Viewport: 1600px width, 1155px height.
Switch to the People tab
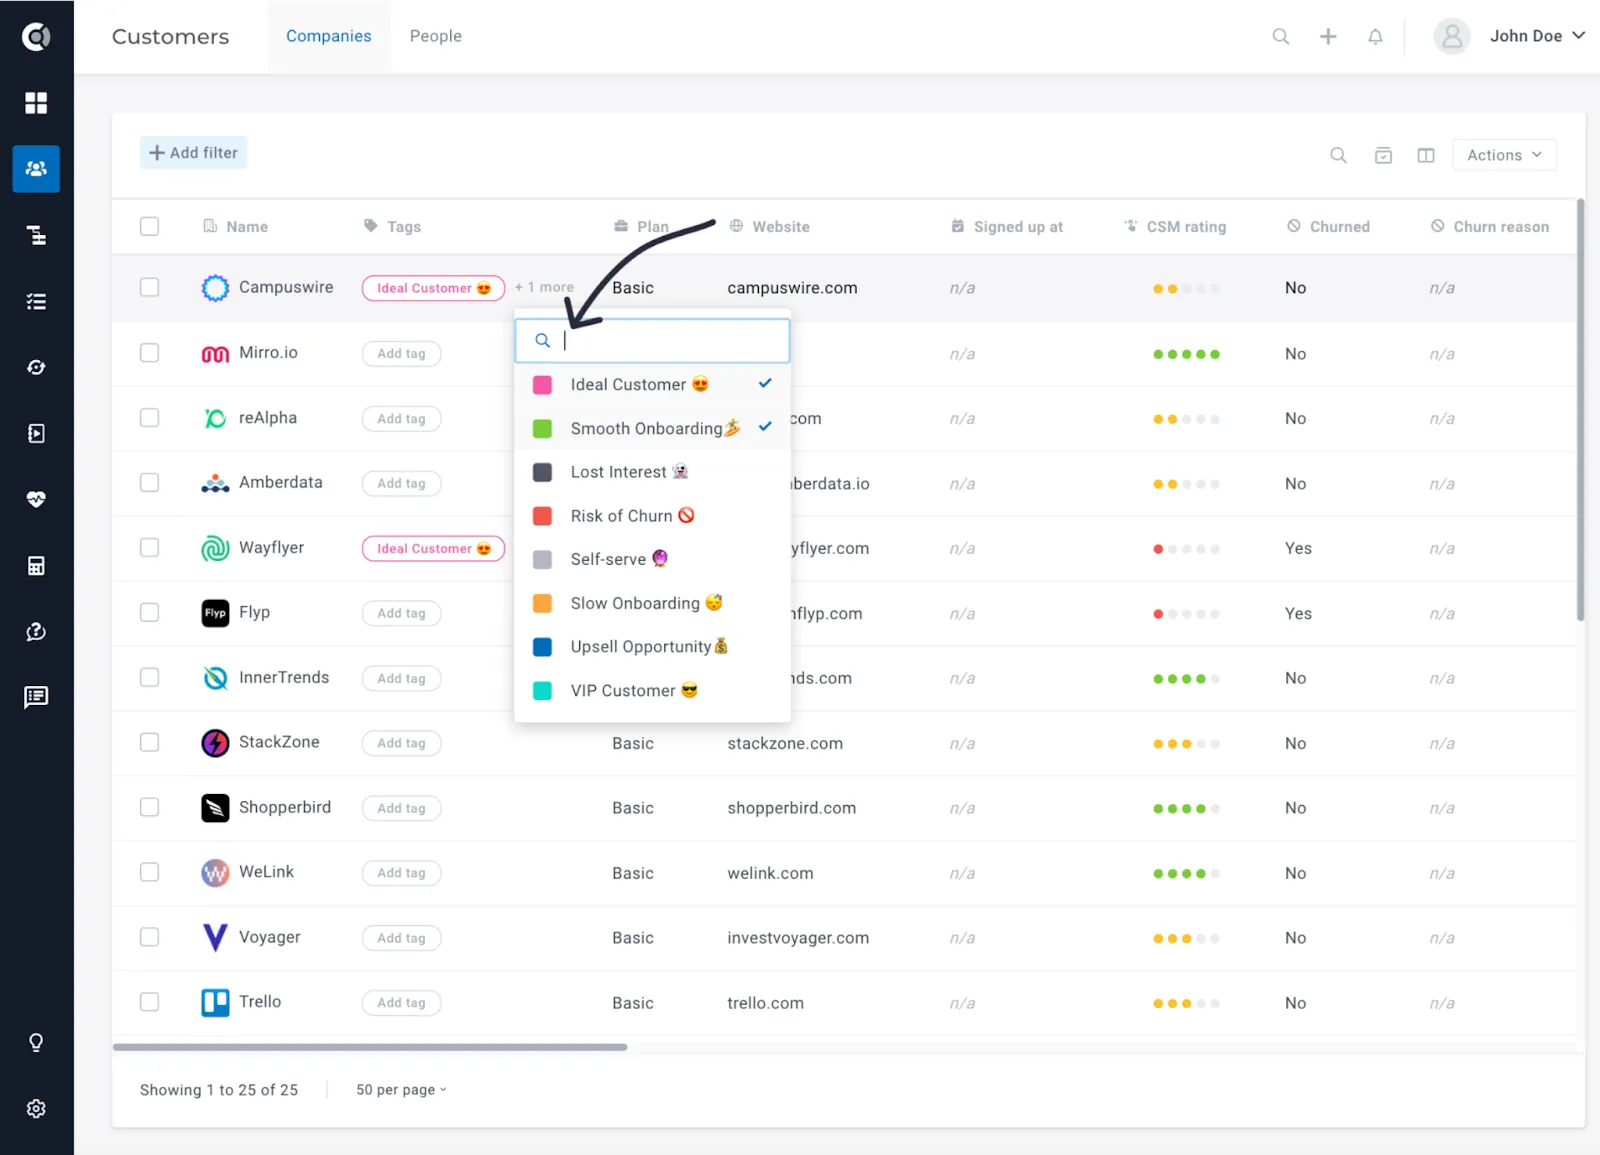coord(435,36)
